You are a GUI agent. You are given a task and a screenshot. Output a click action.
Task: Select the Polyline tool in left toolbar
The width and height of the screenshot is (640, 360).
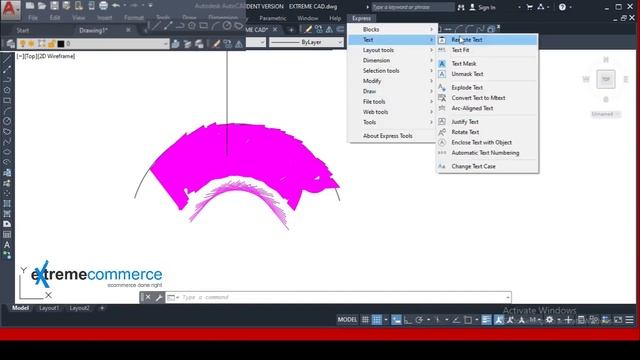(x=7, y=80)
